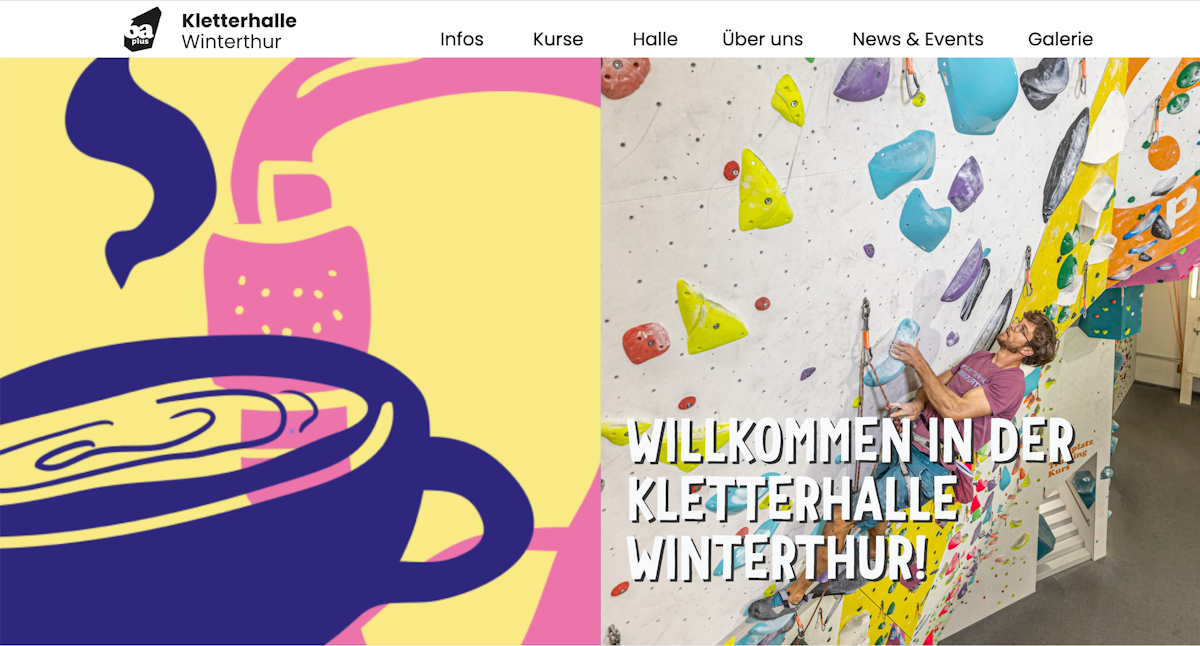Click the yellow triangular hold with holes
This screenshot has width=1200, height=646.
click(763, 190)
